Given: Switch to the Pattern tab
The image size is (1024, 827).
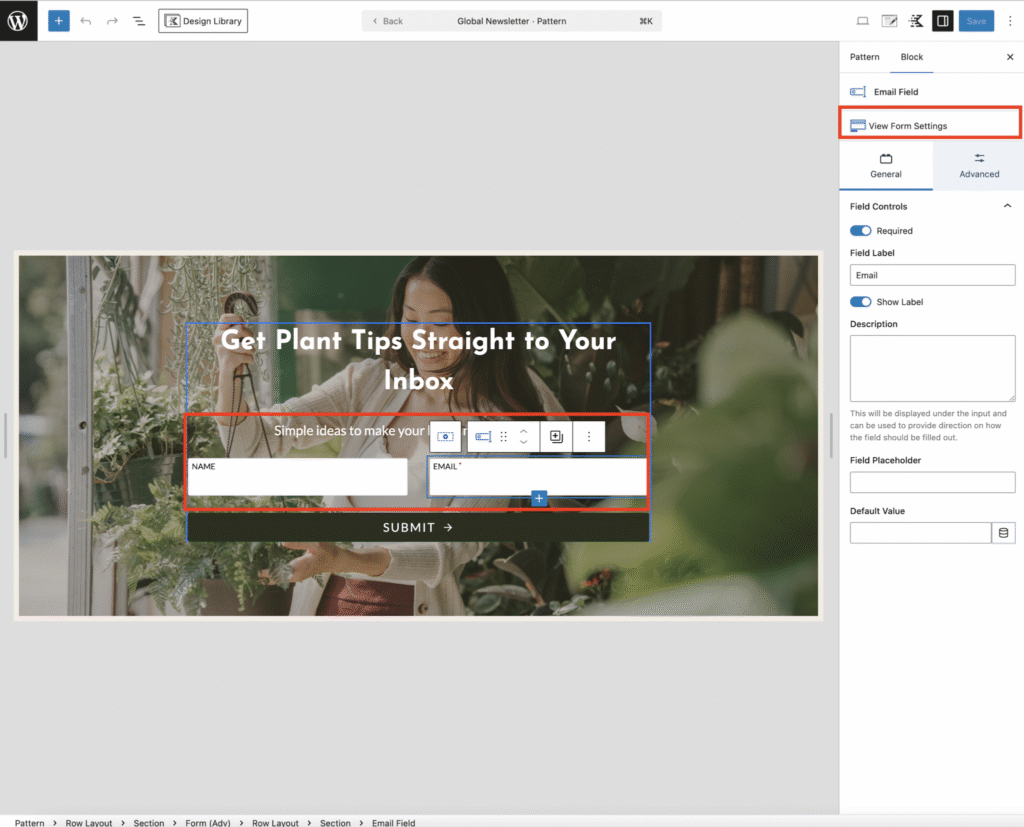Looking at the screenshot, I should [864, 57].
